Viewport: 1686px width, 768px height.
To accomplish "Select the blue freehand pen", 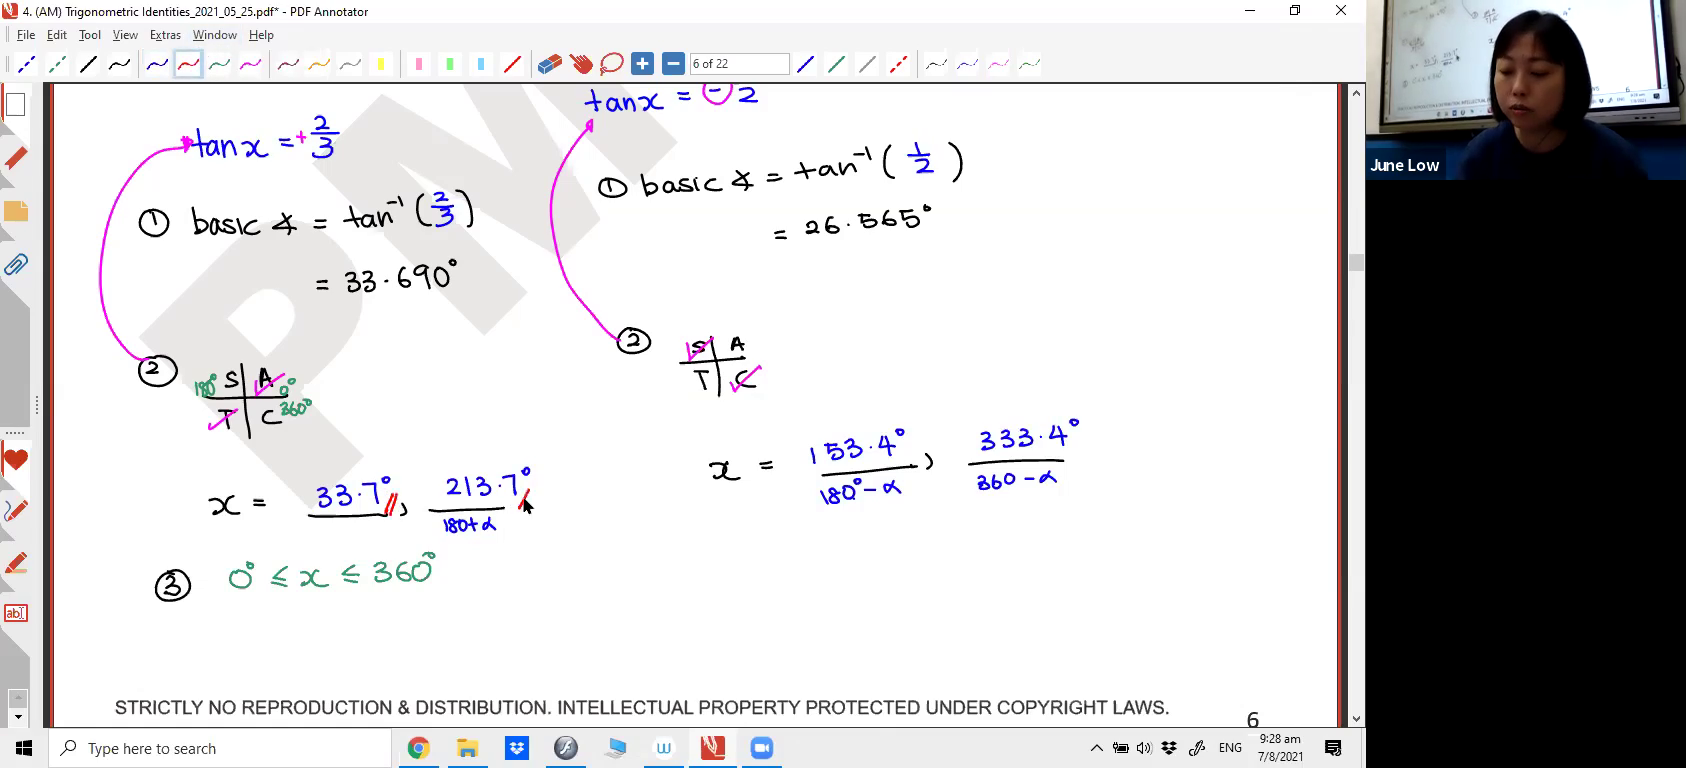I will pyautogui.click(x=157, y=64).
